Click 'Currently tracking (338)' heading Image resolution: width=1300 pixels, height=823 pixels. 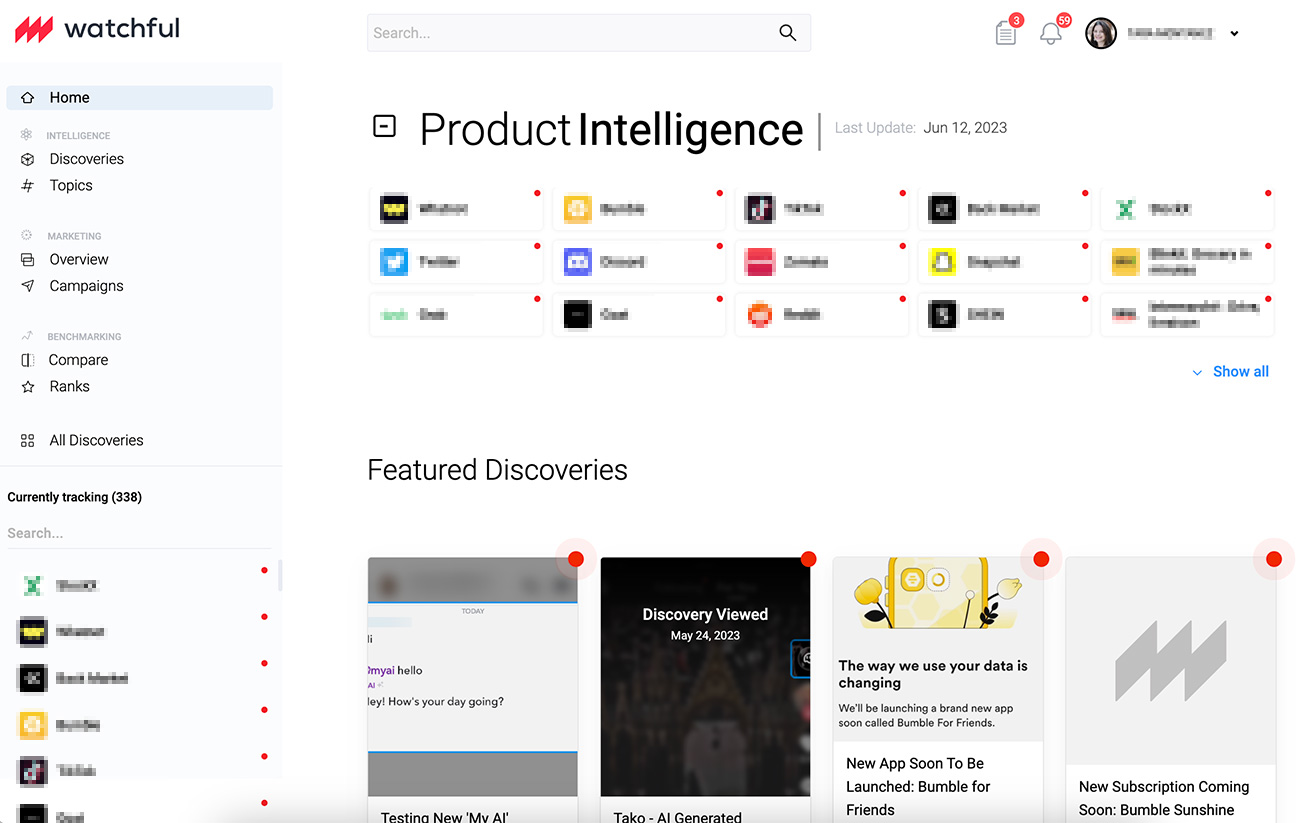pyautogui.click(x=74, y=497)
